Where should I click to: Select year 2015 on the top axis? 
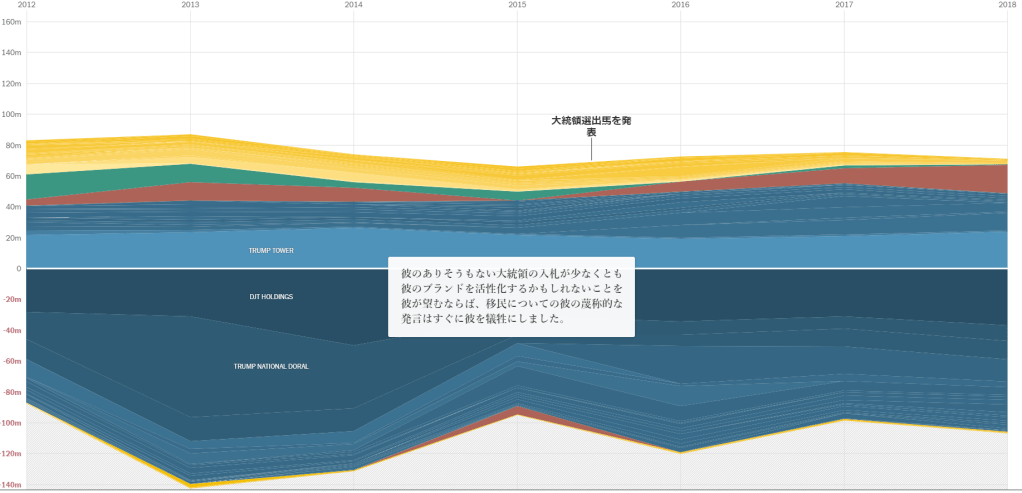517,5
